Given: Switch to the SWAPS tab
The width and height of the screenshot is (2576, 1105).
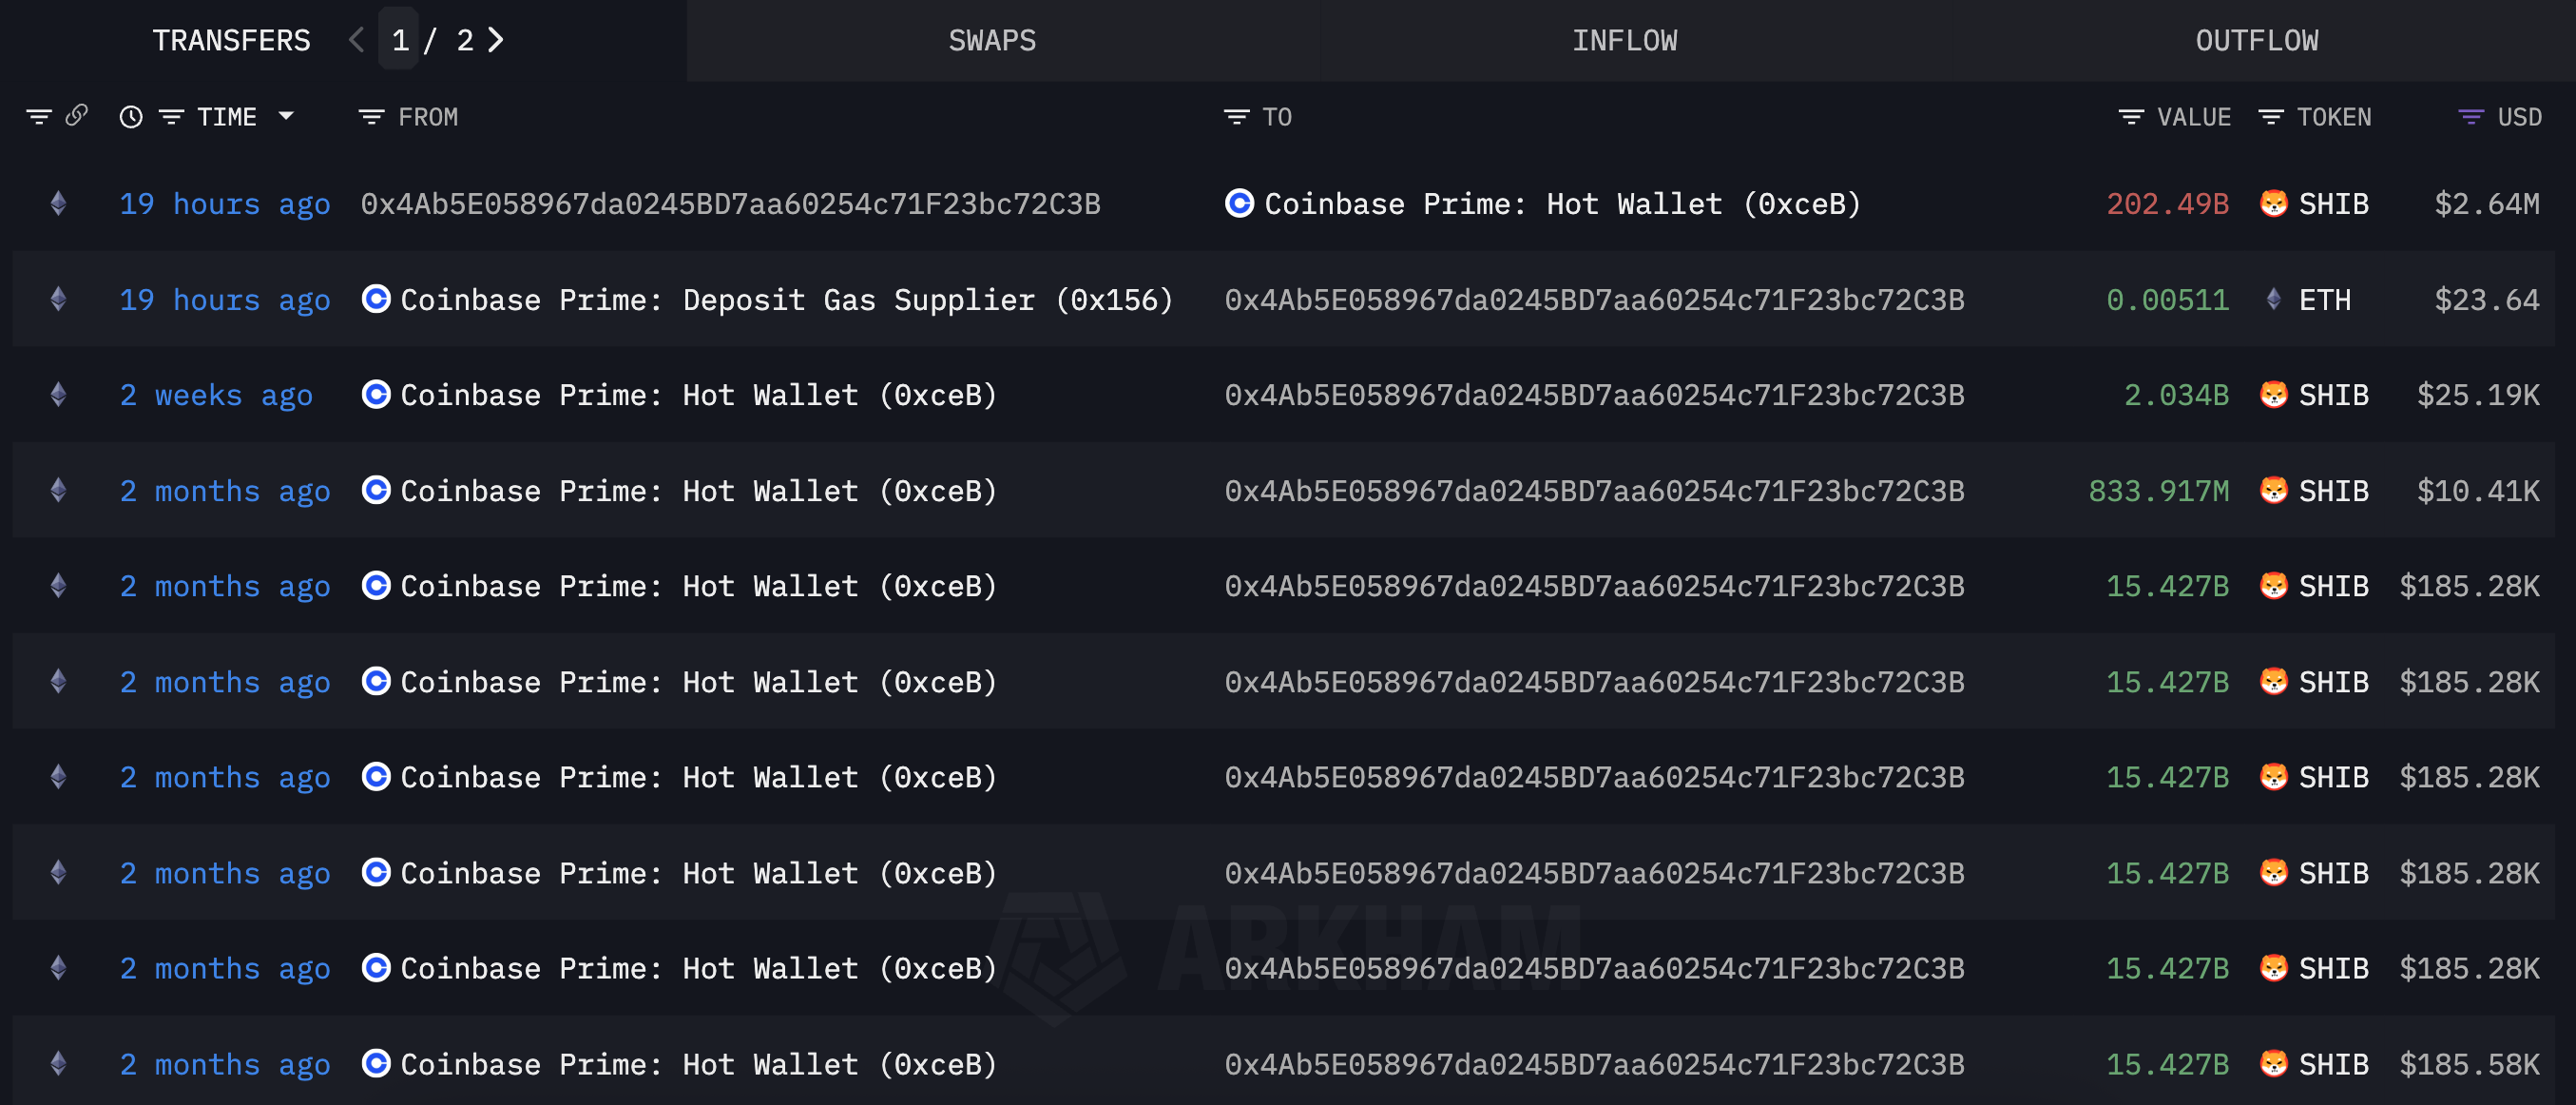Looking at the screenshot, I should pyautogui.click(x=991, y=40).
